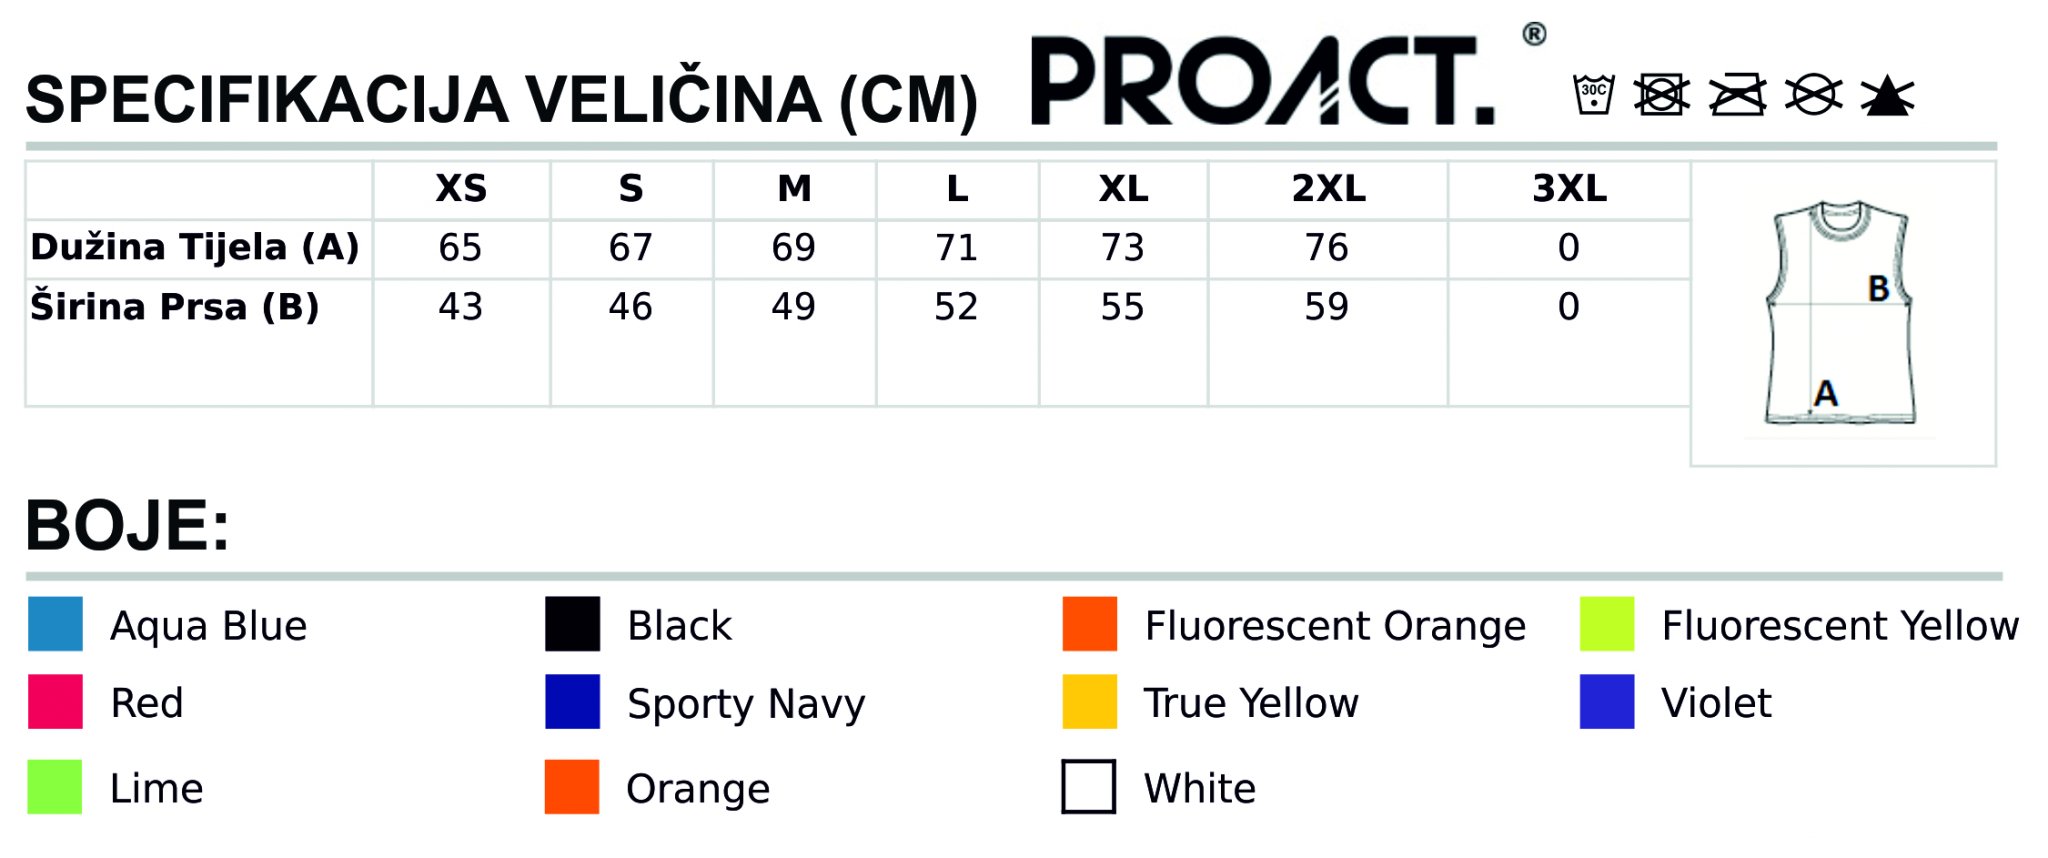The height and width of the screenshot is (858, 2048).
Task: Pick the Fluorescent Yellow swatch
Action: (x=1607, y=624)
